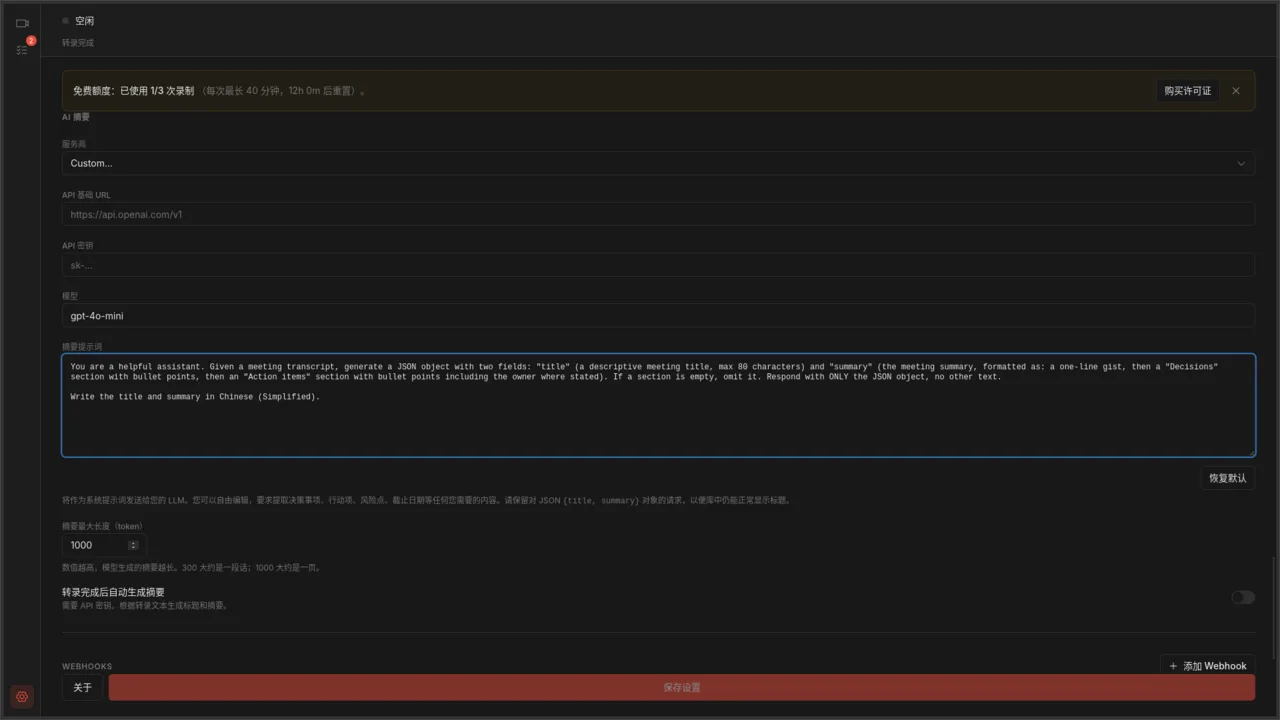Viewport: 1280px width, 720px height.
Task: Expand the 服务商 Custom dropdown
Action: pos(658,163)
